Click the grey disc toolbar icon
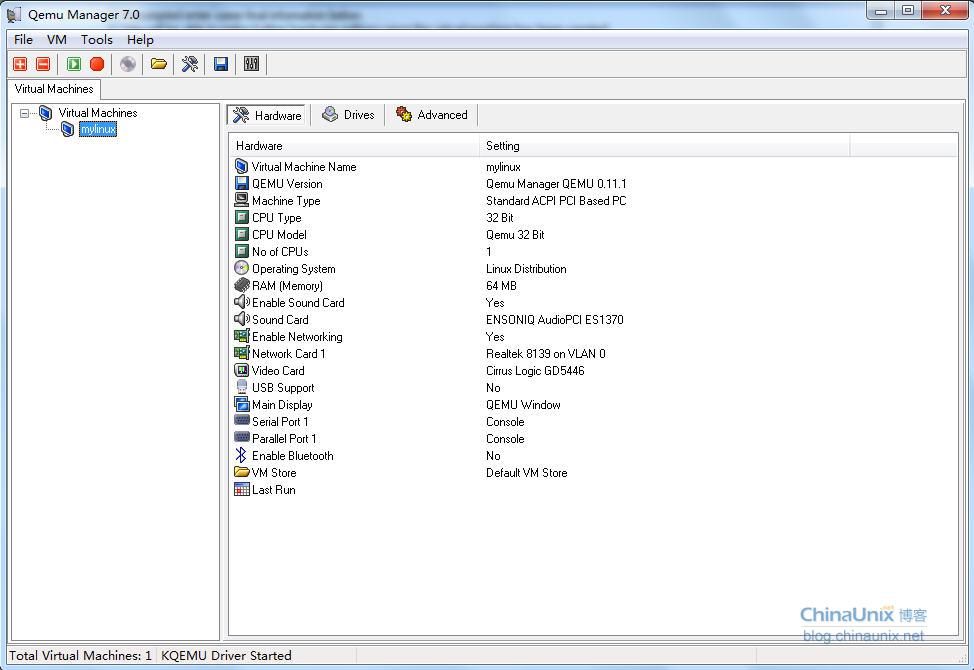974x670 pixels. click(x=128, y=64)
